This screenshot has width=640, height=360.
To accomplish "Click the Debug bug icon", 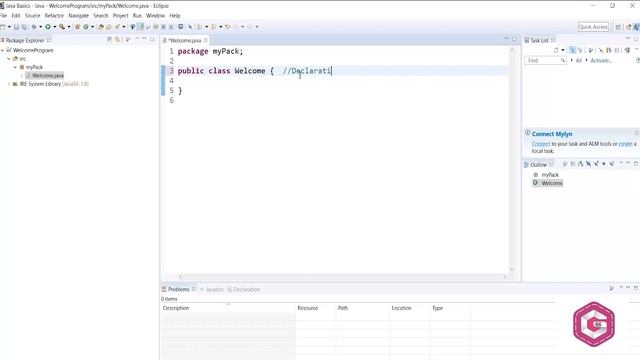I will (34, 27).
